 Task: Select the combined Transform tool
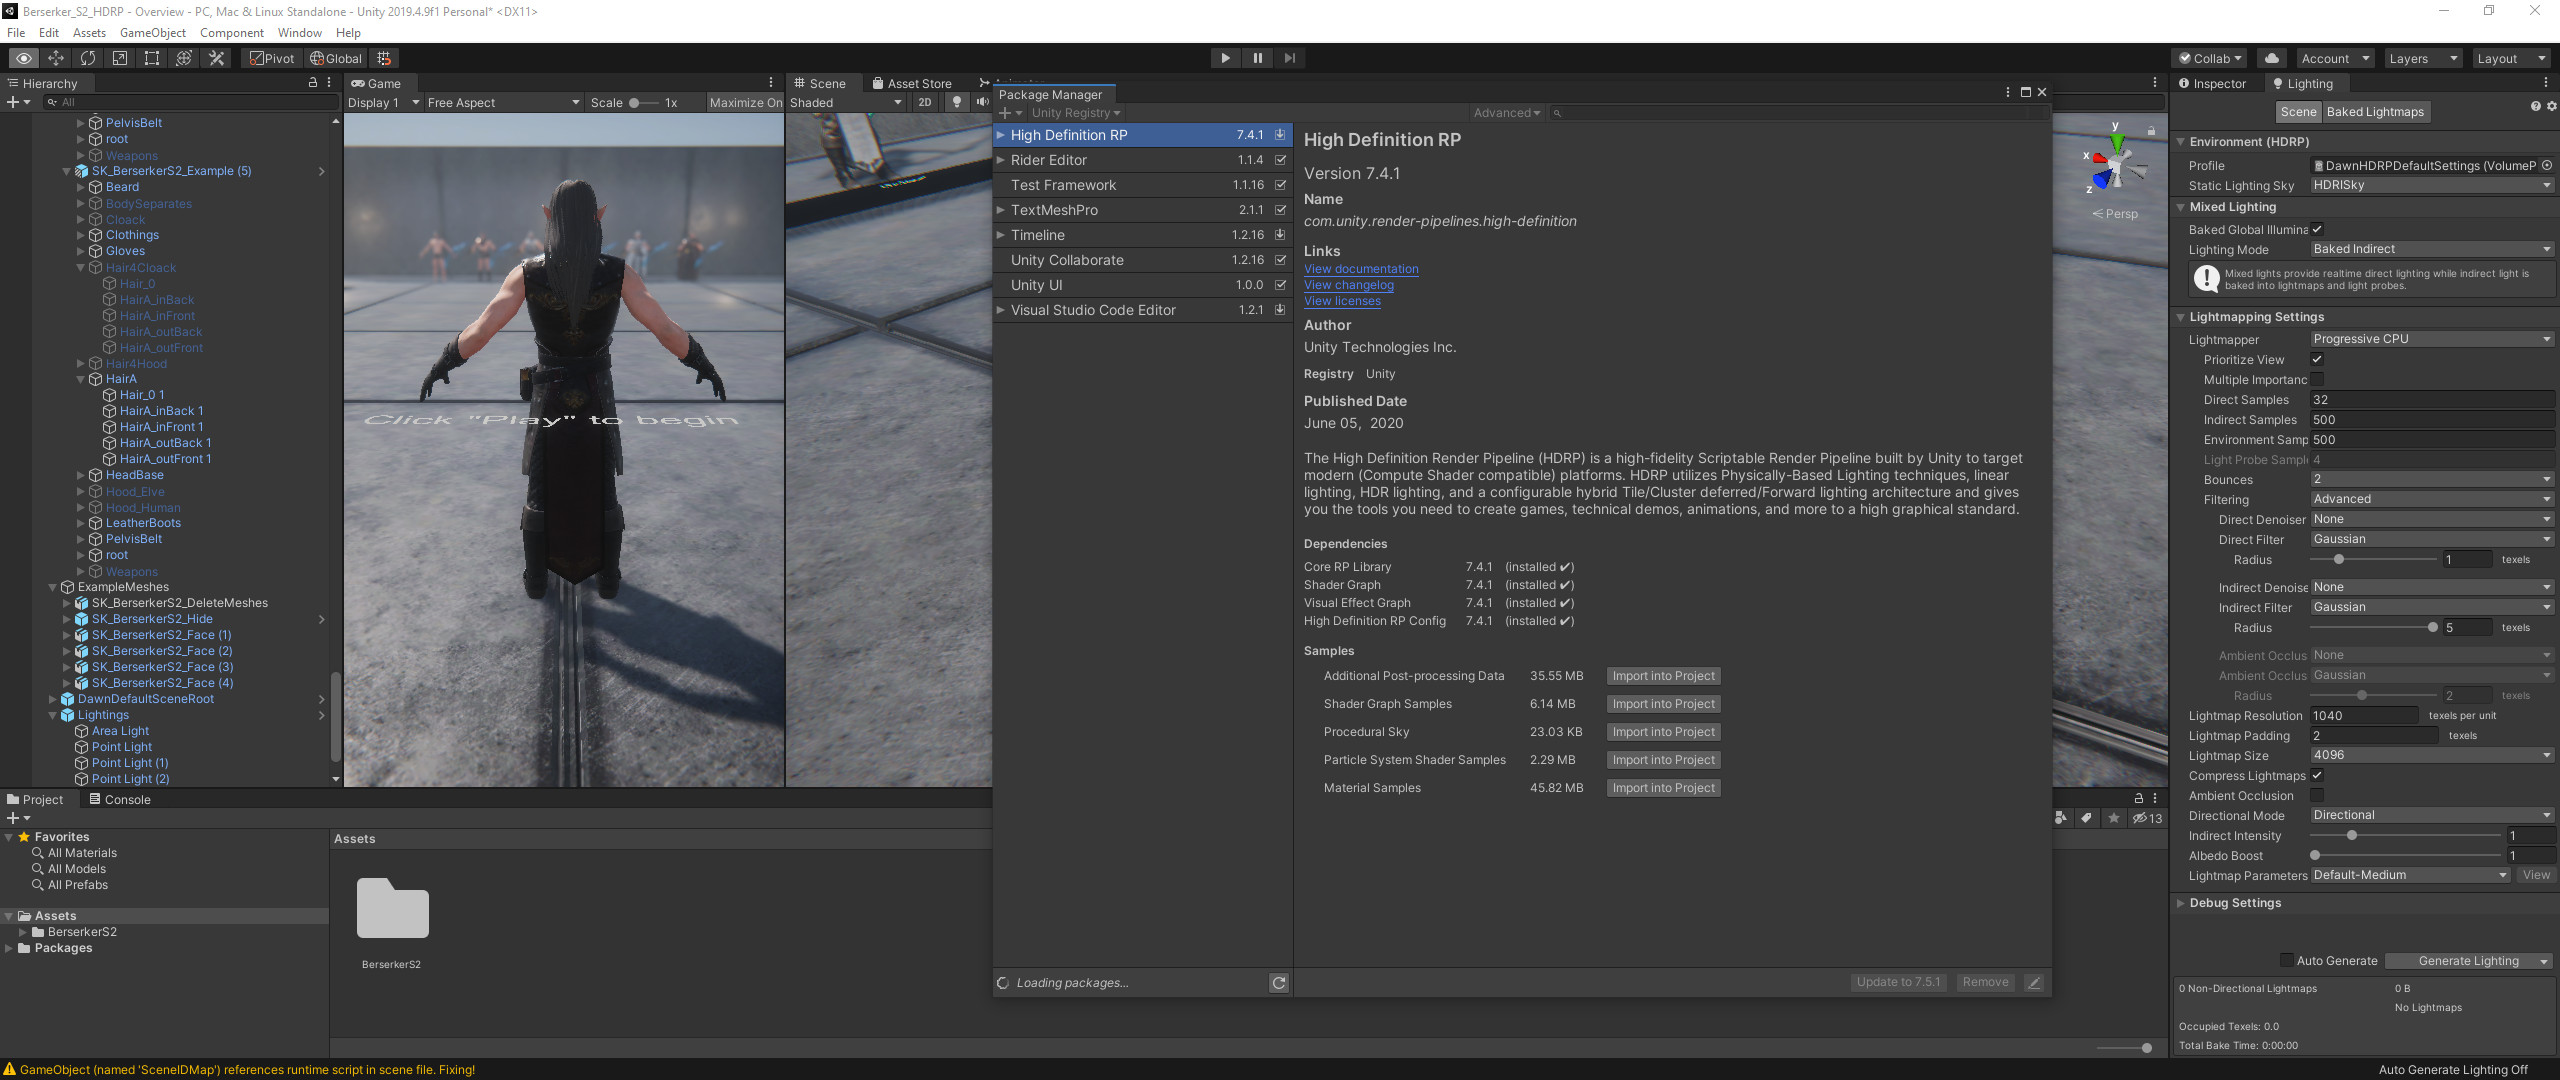(x=184, y=58)
